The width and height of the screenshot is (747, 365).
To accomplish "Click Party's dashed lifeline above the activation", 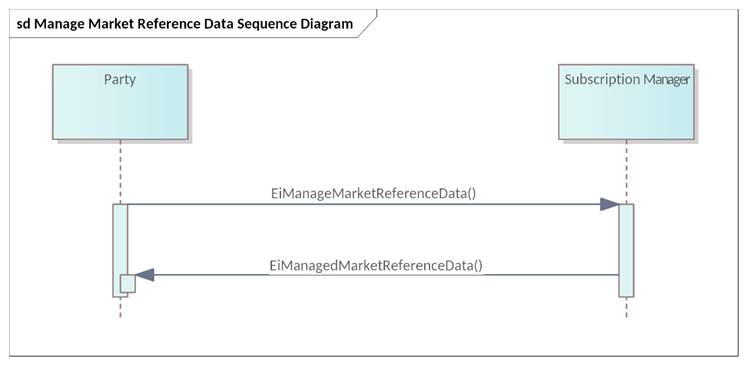I will (120, 172).
